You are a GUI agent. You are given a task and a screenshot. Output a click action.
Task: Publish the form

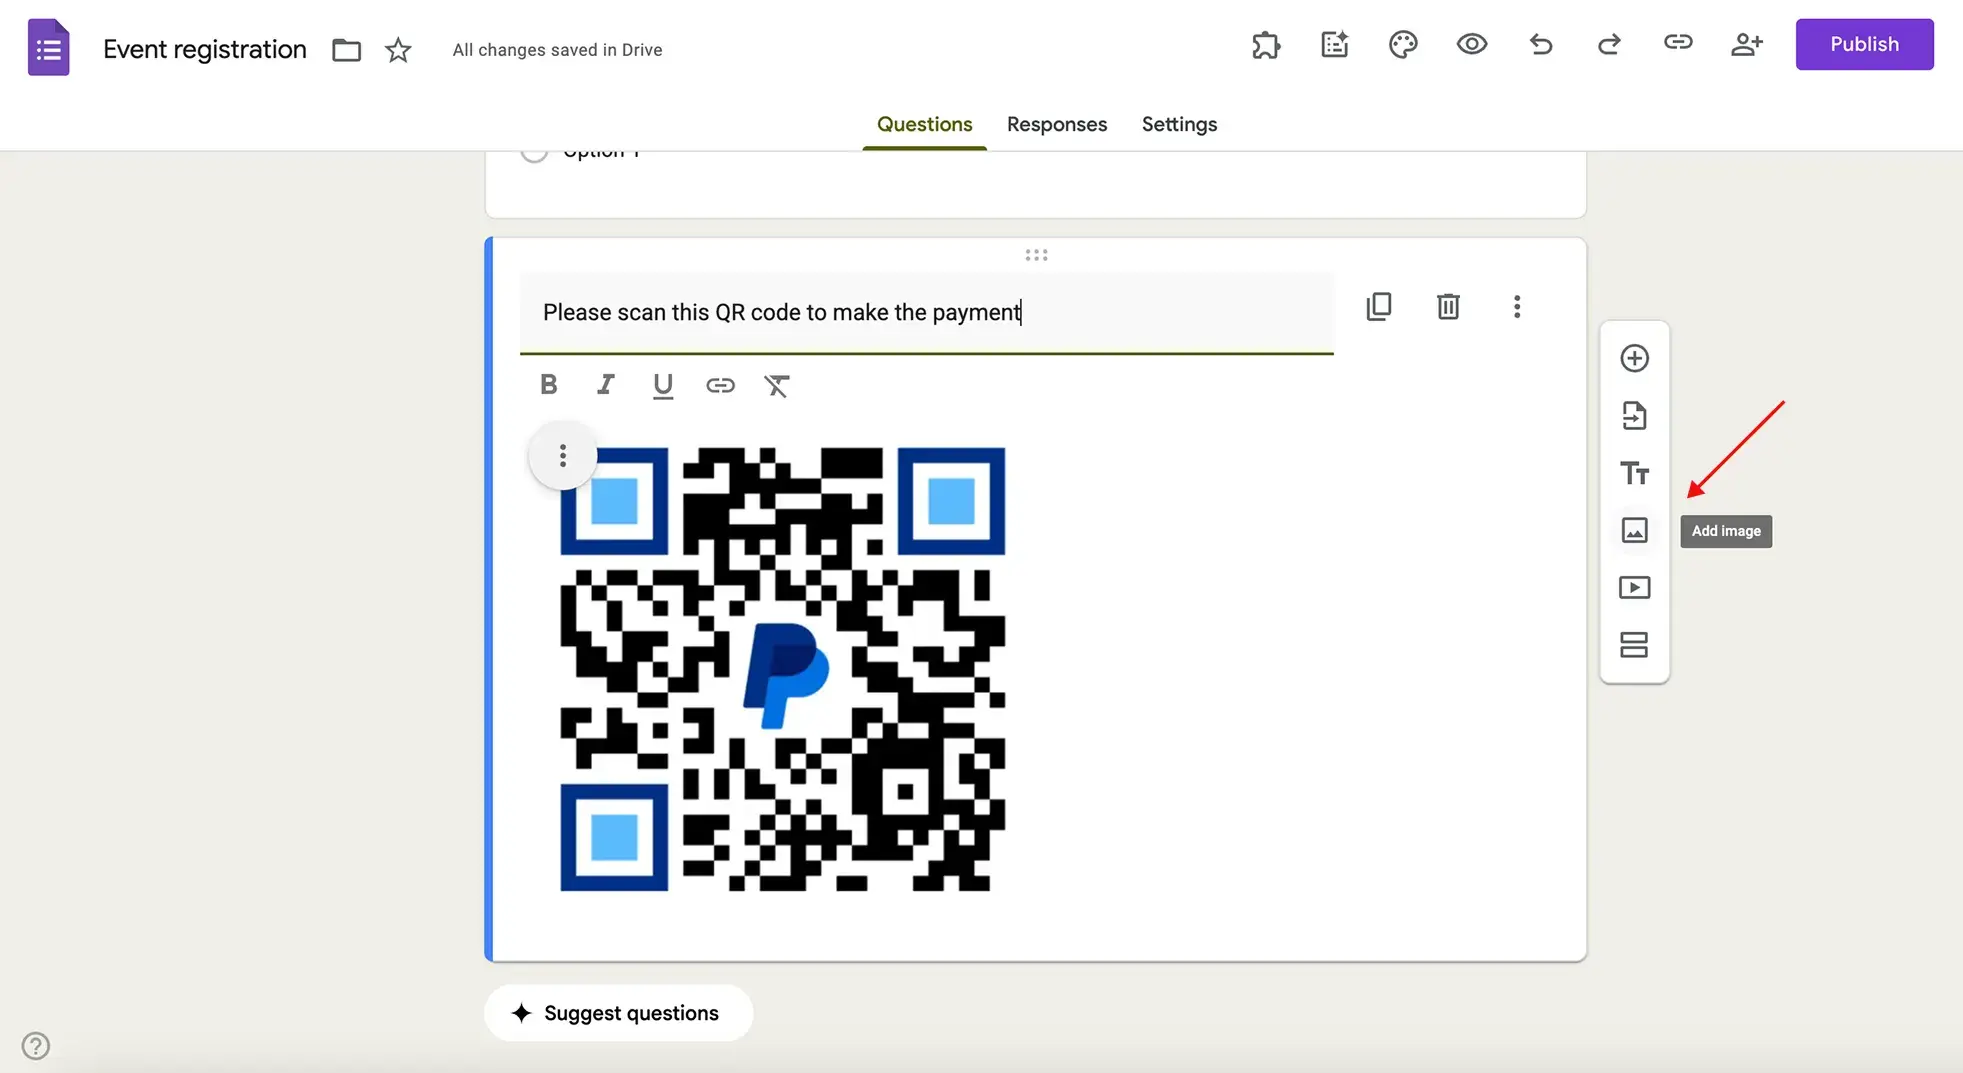(x=1864, y=44)
